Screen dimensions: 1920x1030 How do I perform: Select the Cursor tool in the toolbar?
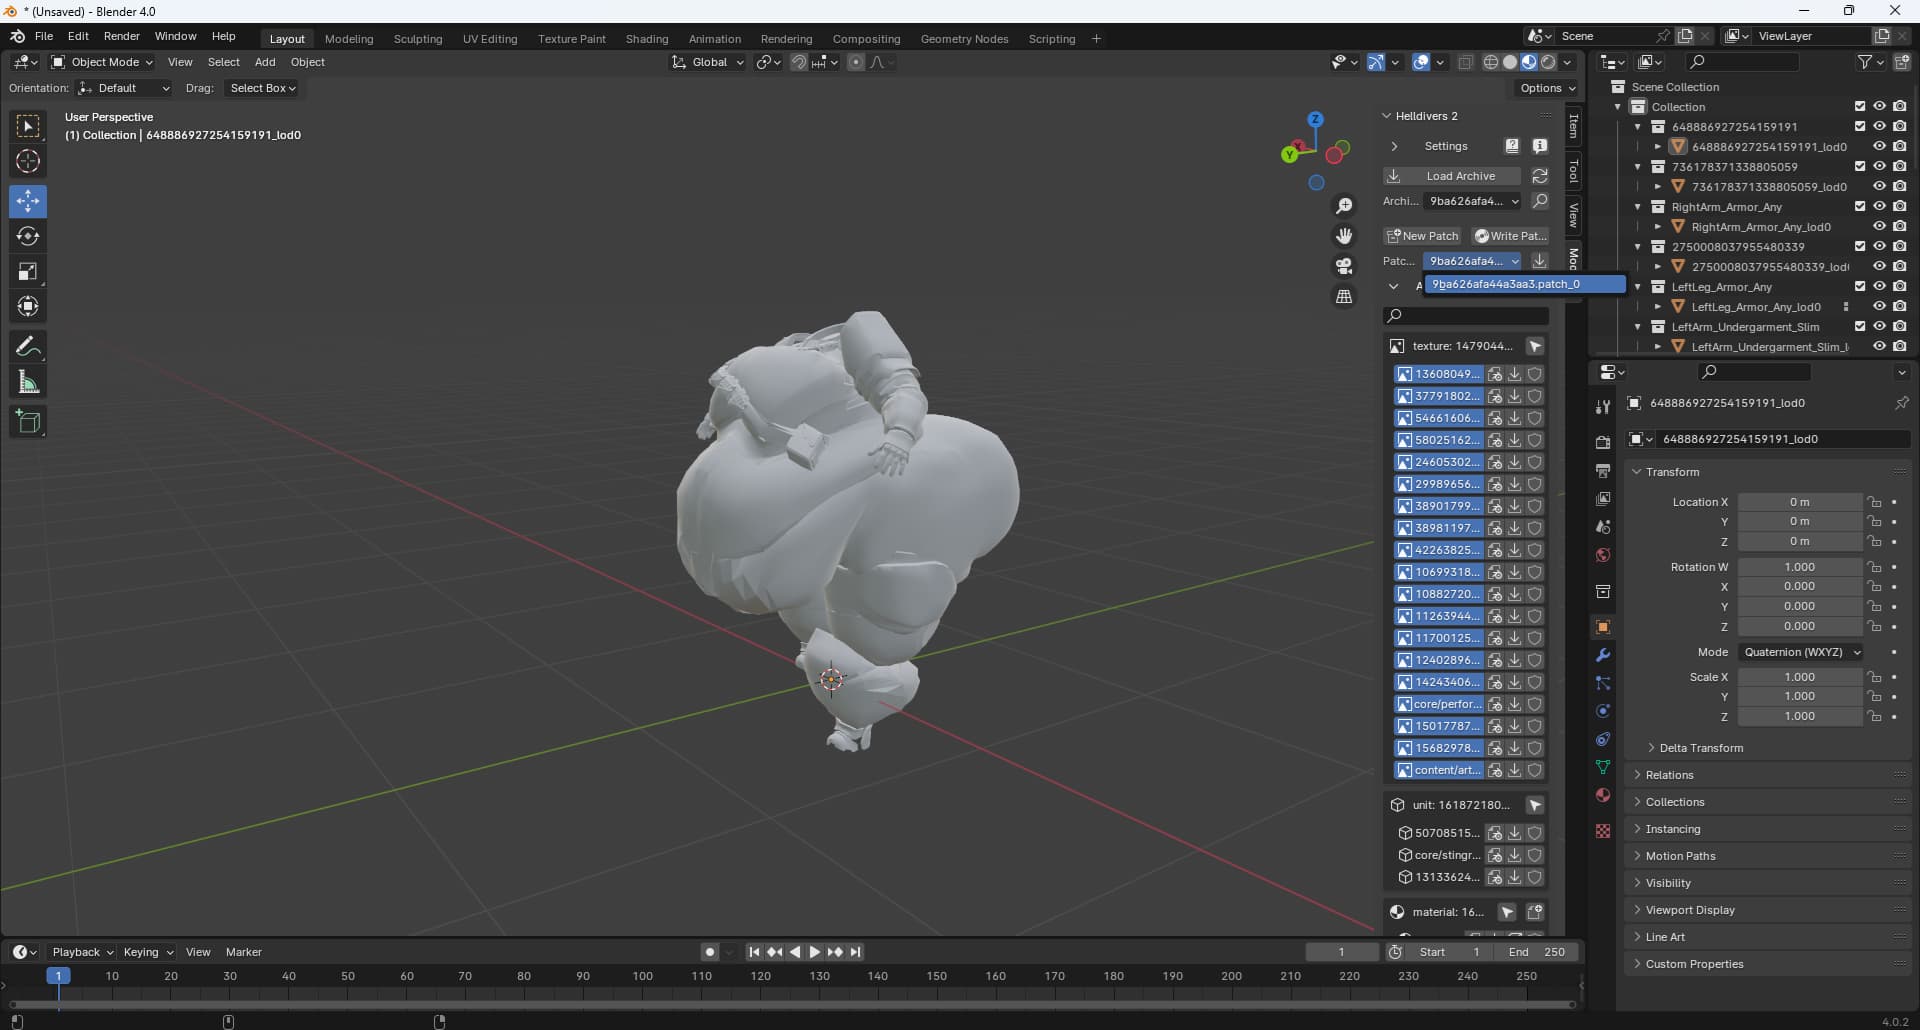(x=28, y=162)
